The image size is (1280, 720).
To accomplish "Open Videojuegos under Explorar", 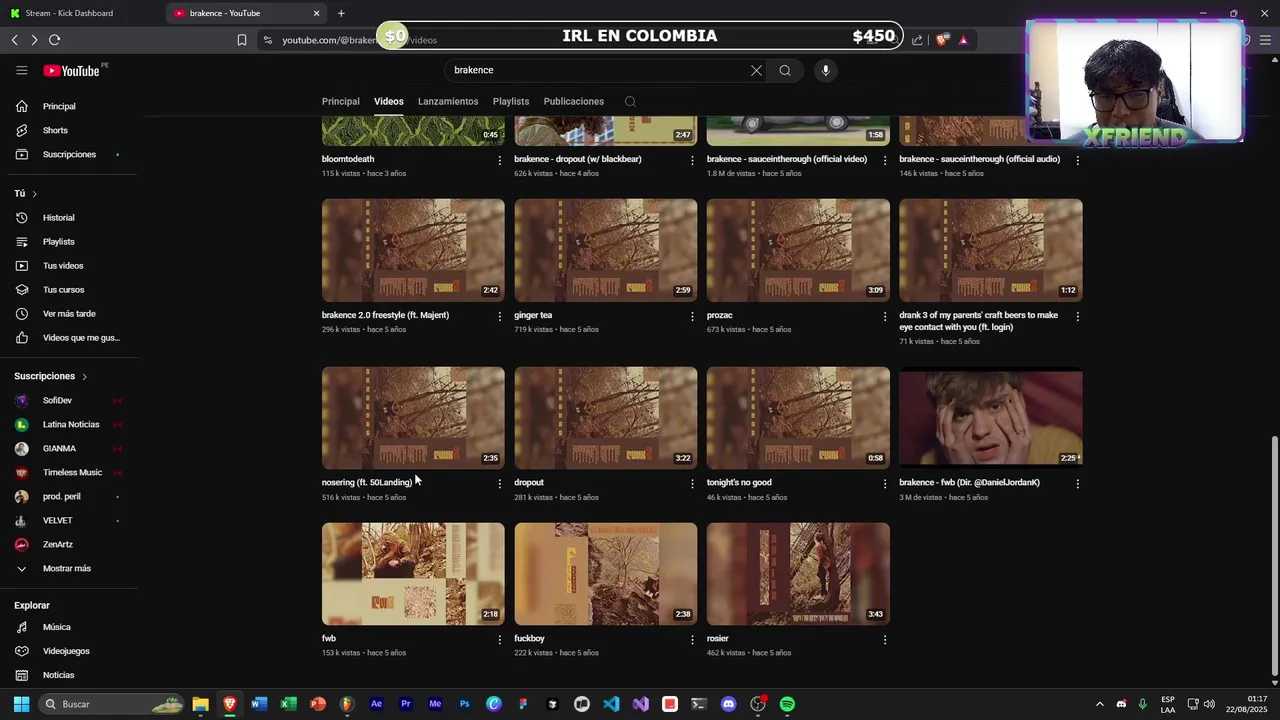I will 66,651.
